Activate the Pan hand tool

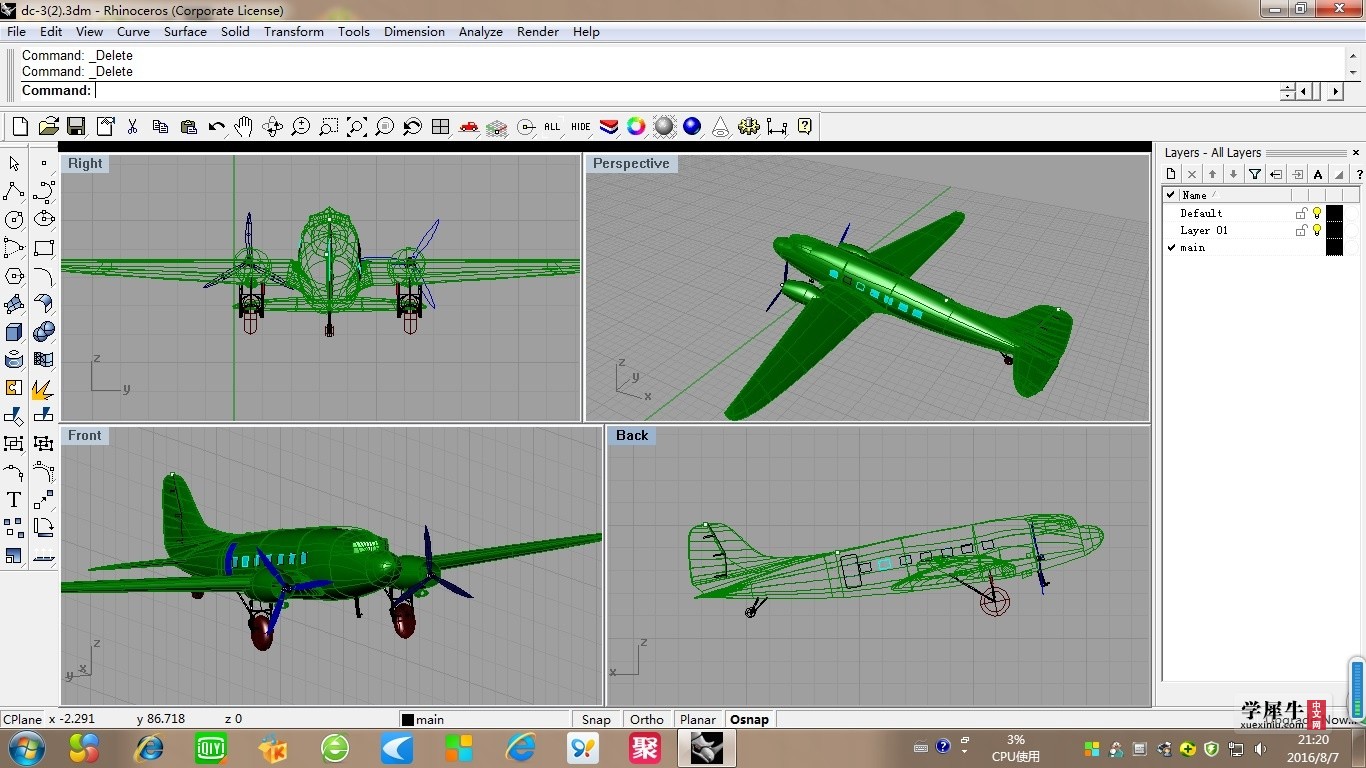pos(244,127)
